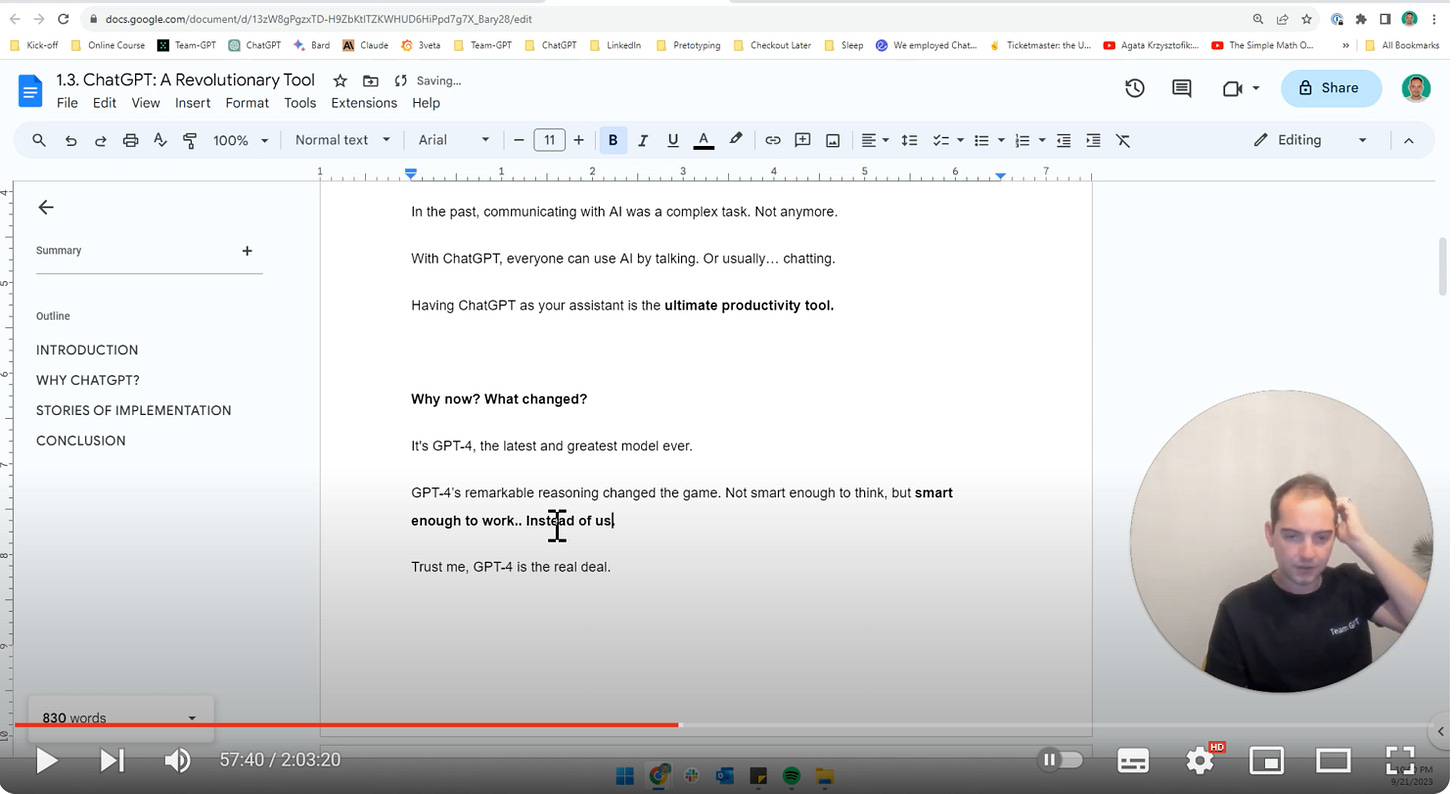Image resolution: width=1456 pixels, height=794 pixels.
Task: Click the Insert image icon
Action: point(832,140)
